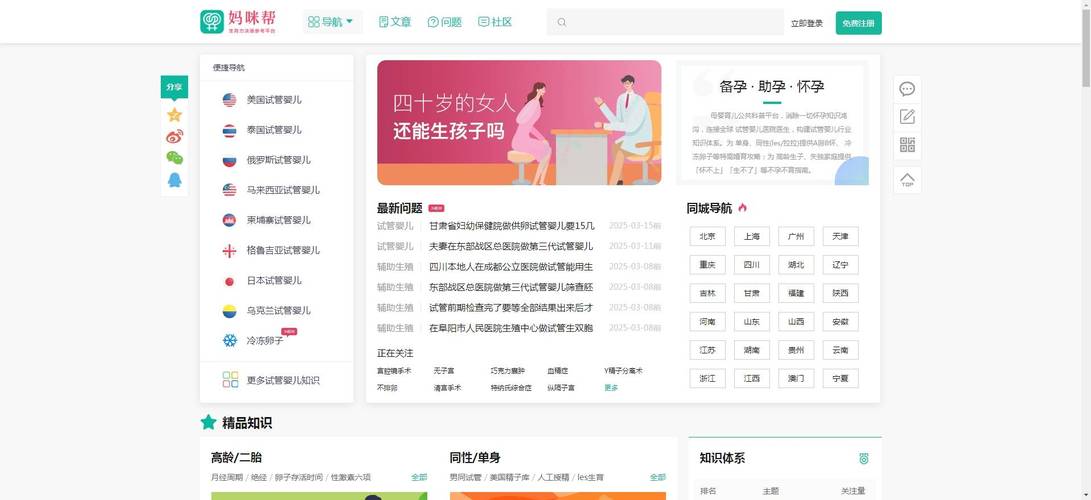1091x500 pixels.
Task: Select the 北京 city button
Action: pyautogui.click(x=708, y=236)
